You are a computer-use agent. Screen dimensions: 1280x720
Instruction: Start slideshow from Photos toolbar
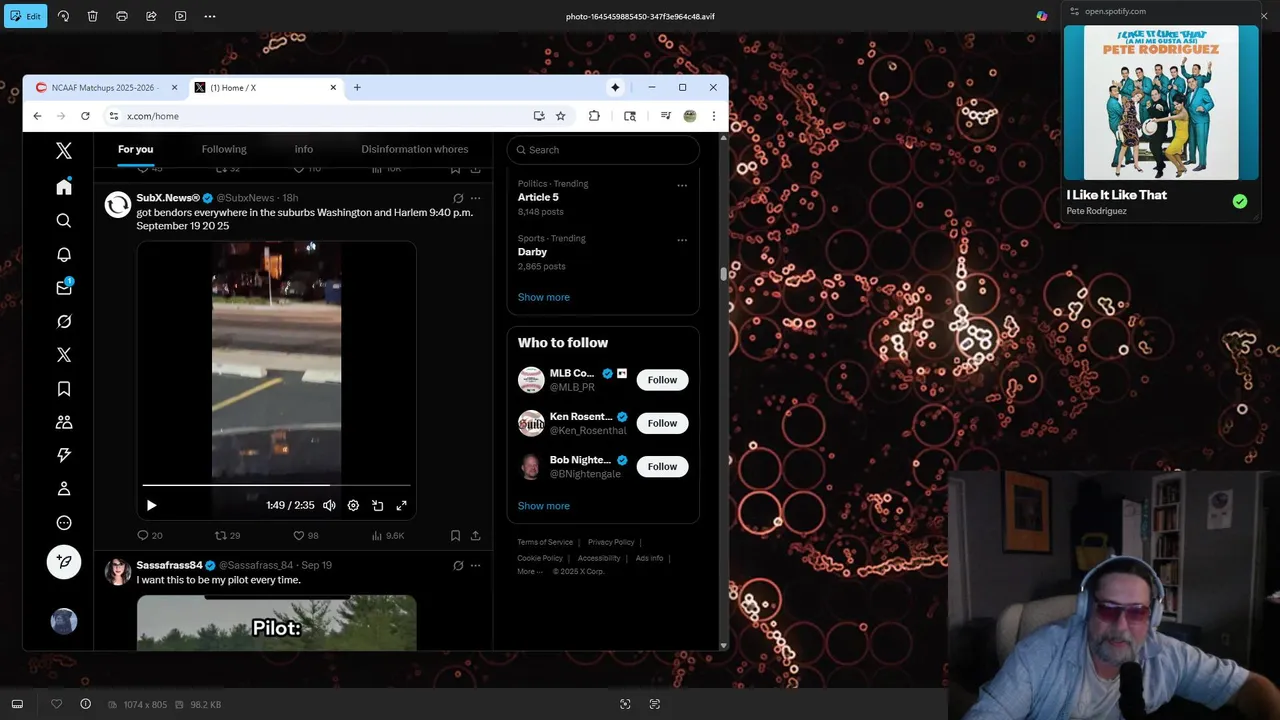pos(180,16)
